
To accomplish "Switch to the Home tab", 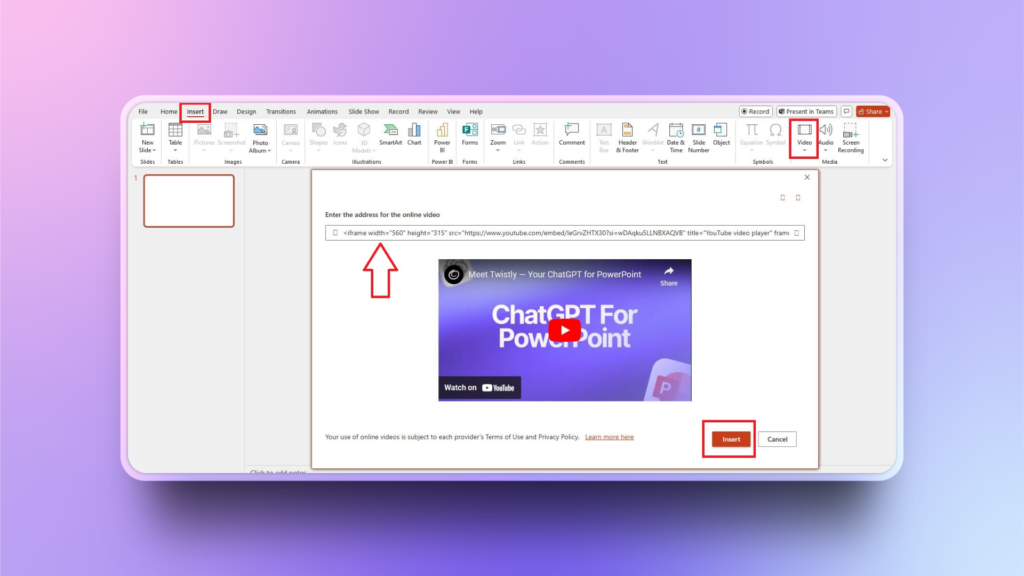I will pyautogui.click(x=168, y=112).
